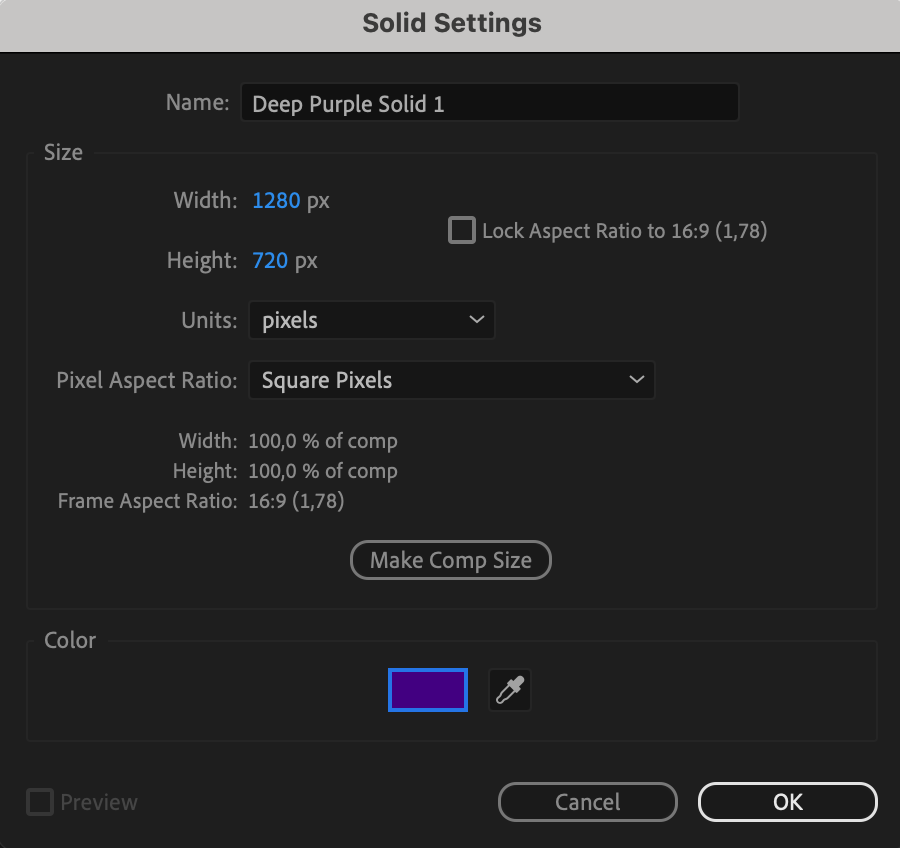Click the Lock Aspect Ratio label text

[x=624, y=231]
